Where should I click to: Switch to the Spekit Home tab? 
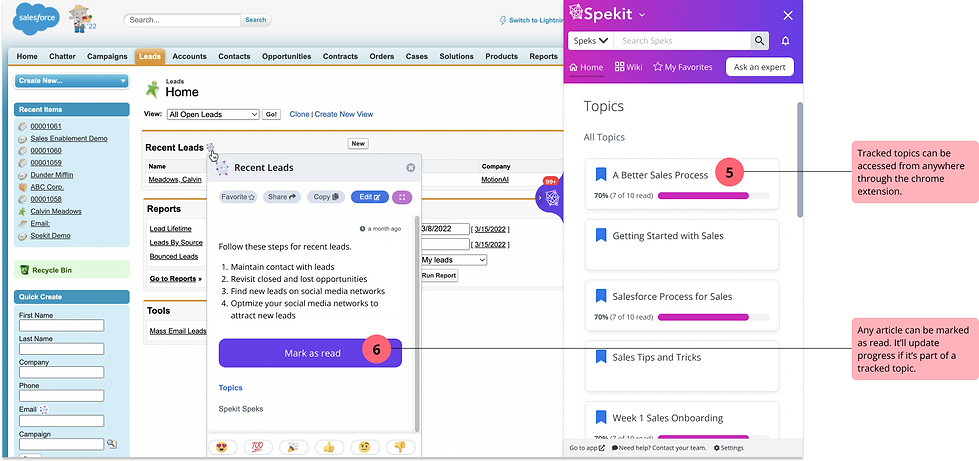[x=586, y=67]
